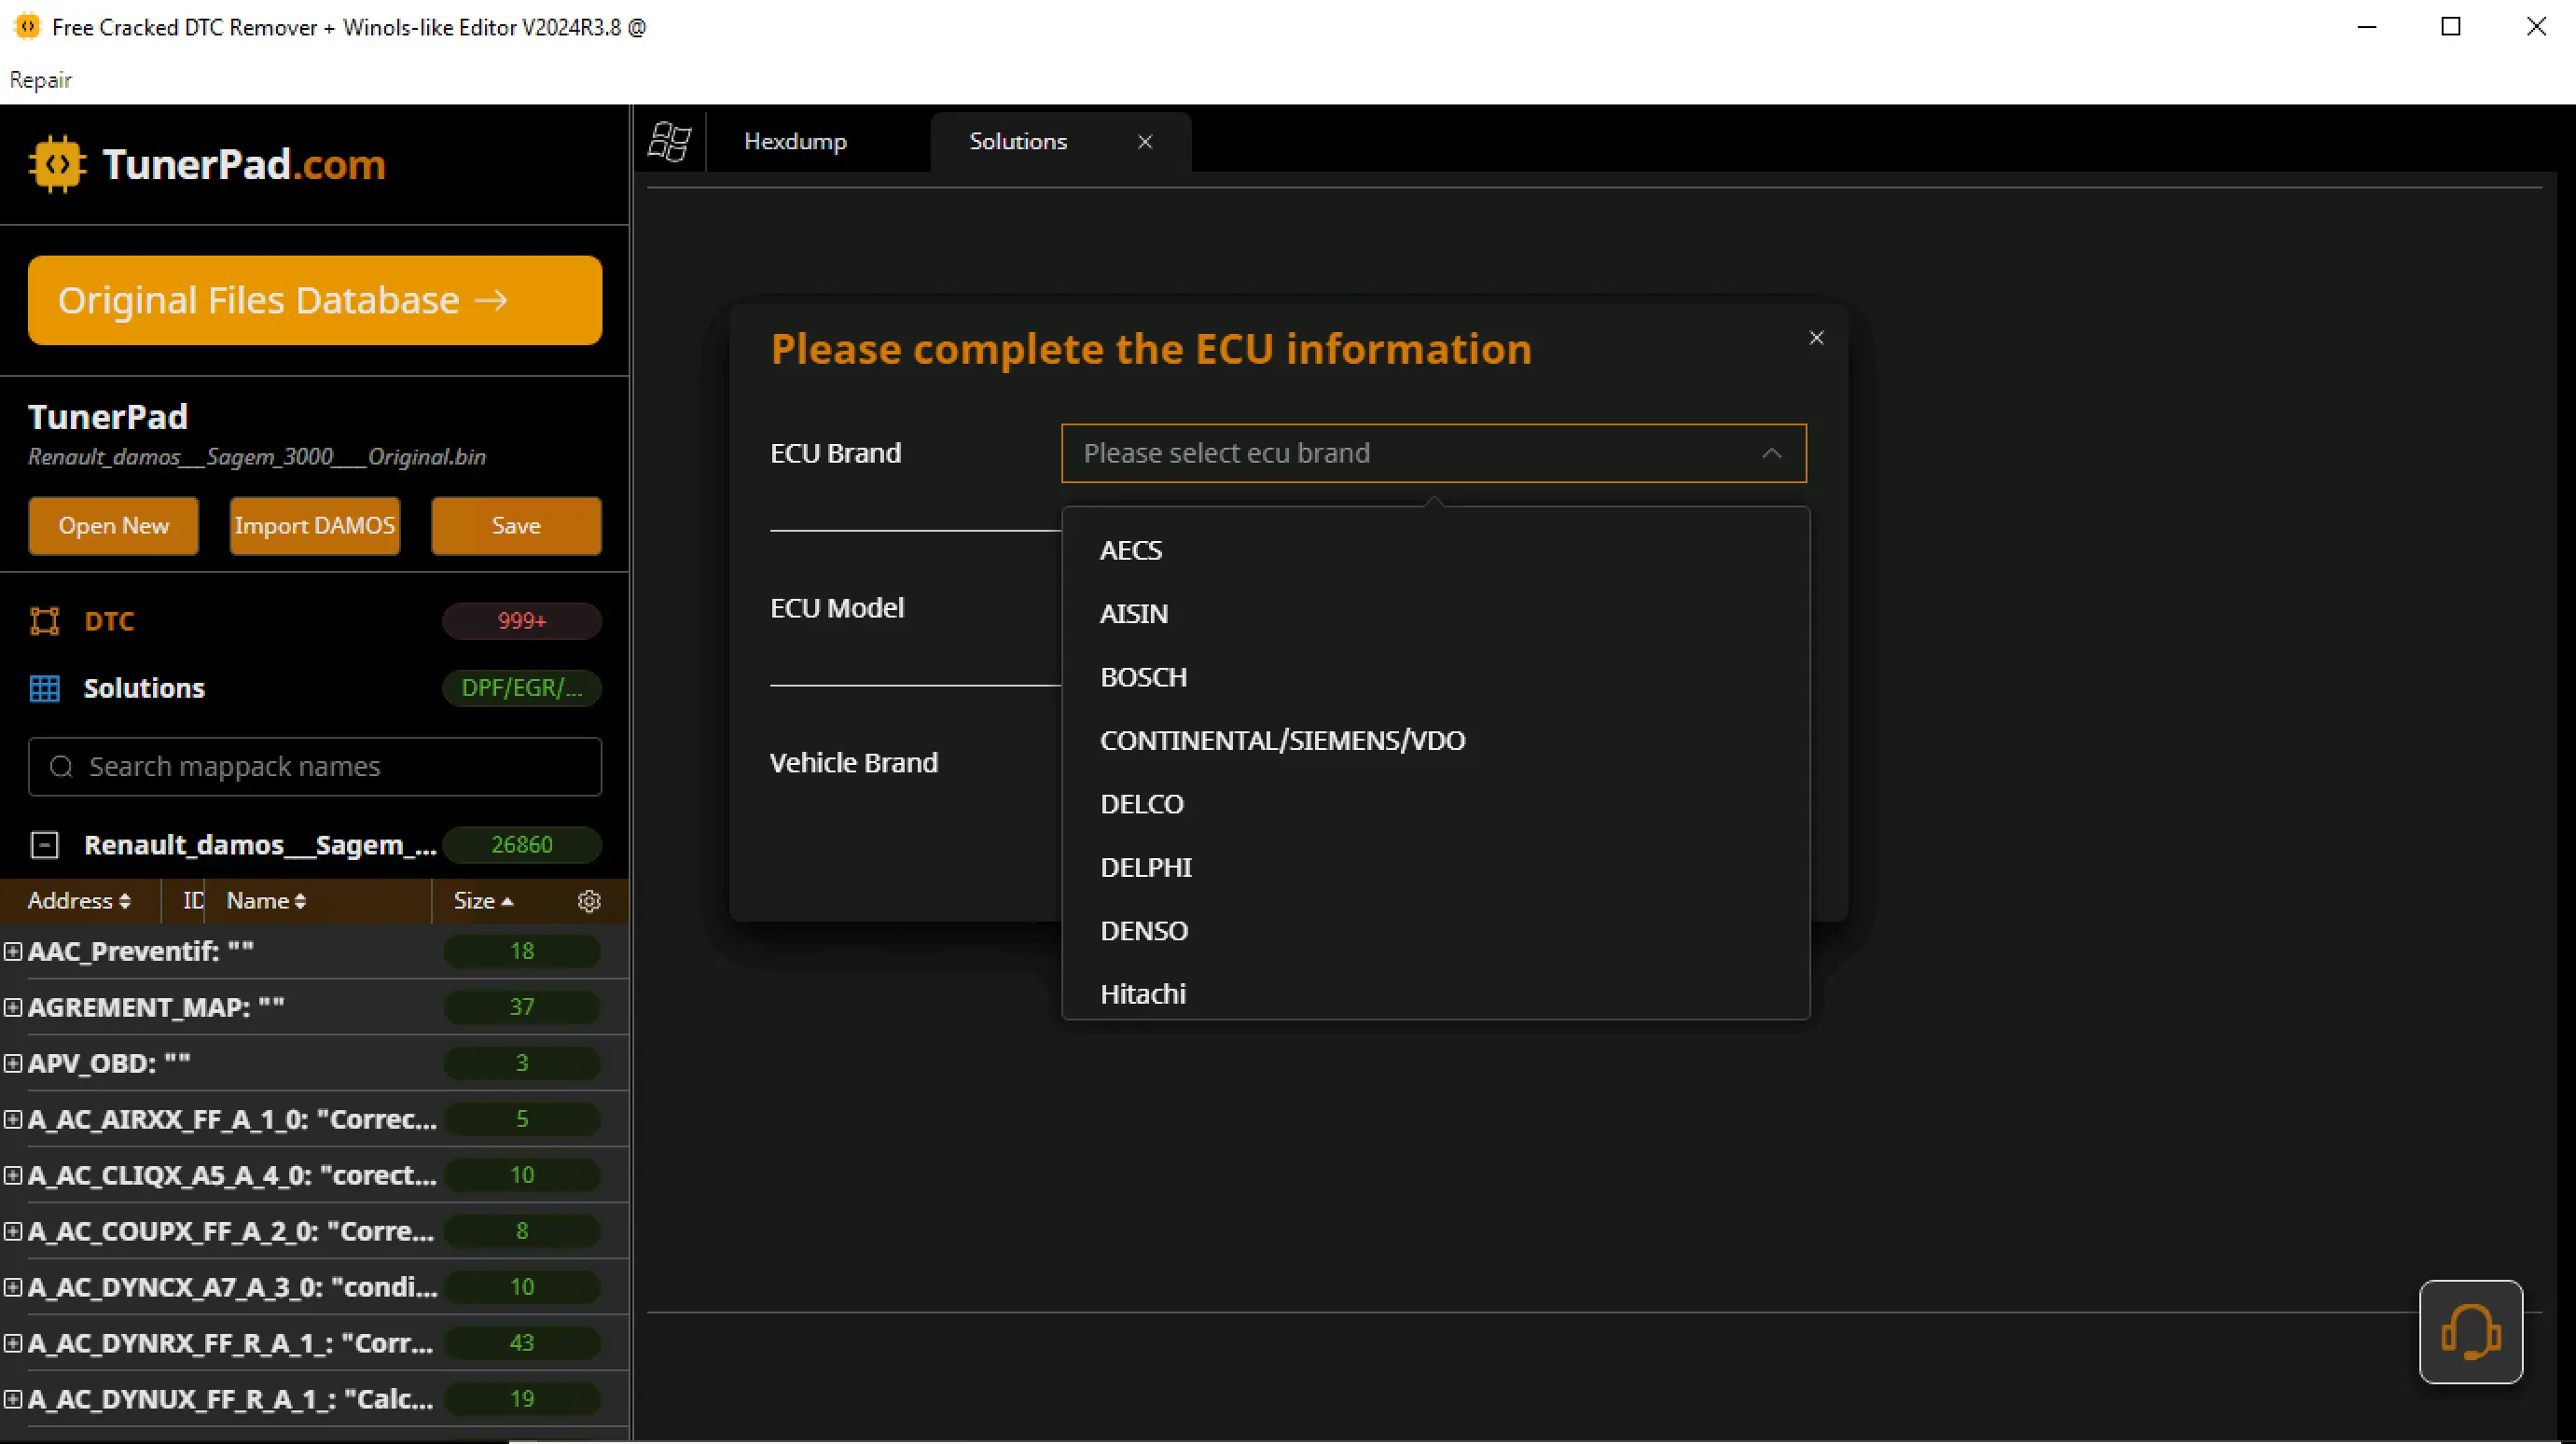Open the Repair menu
Viewport: 2576px width, 1444px height.
tap(40, 80)
